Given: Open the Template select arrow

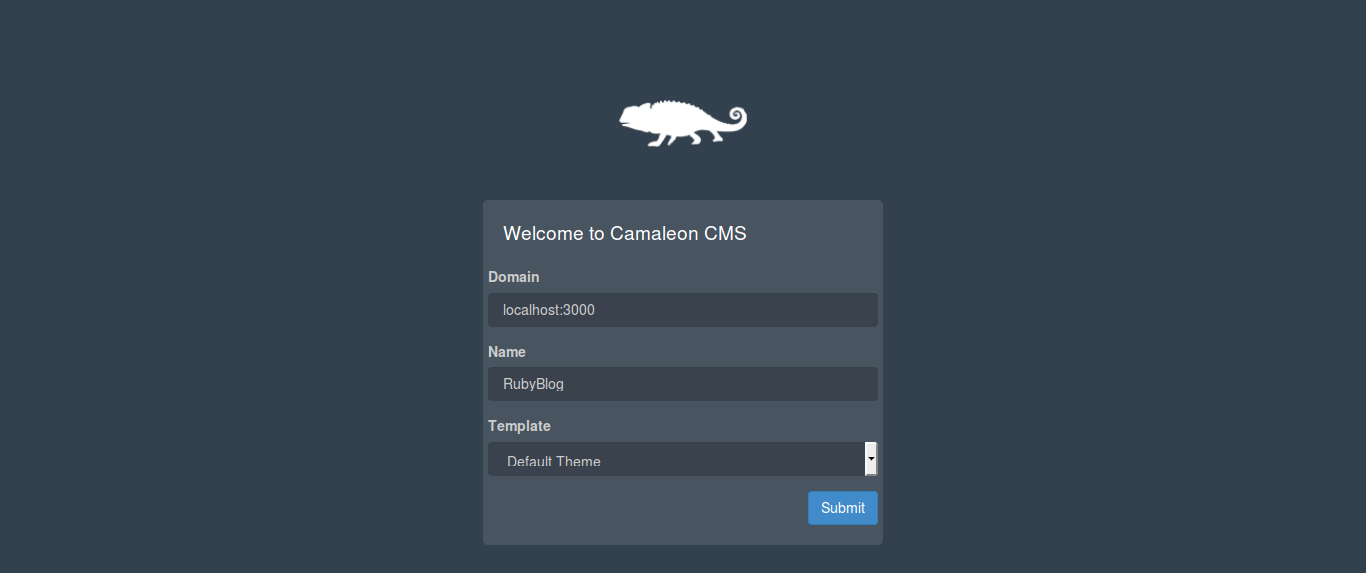Looking at the screenshot, I should [871, 458].
